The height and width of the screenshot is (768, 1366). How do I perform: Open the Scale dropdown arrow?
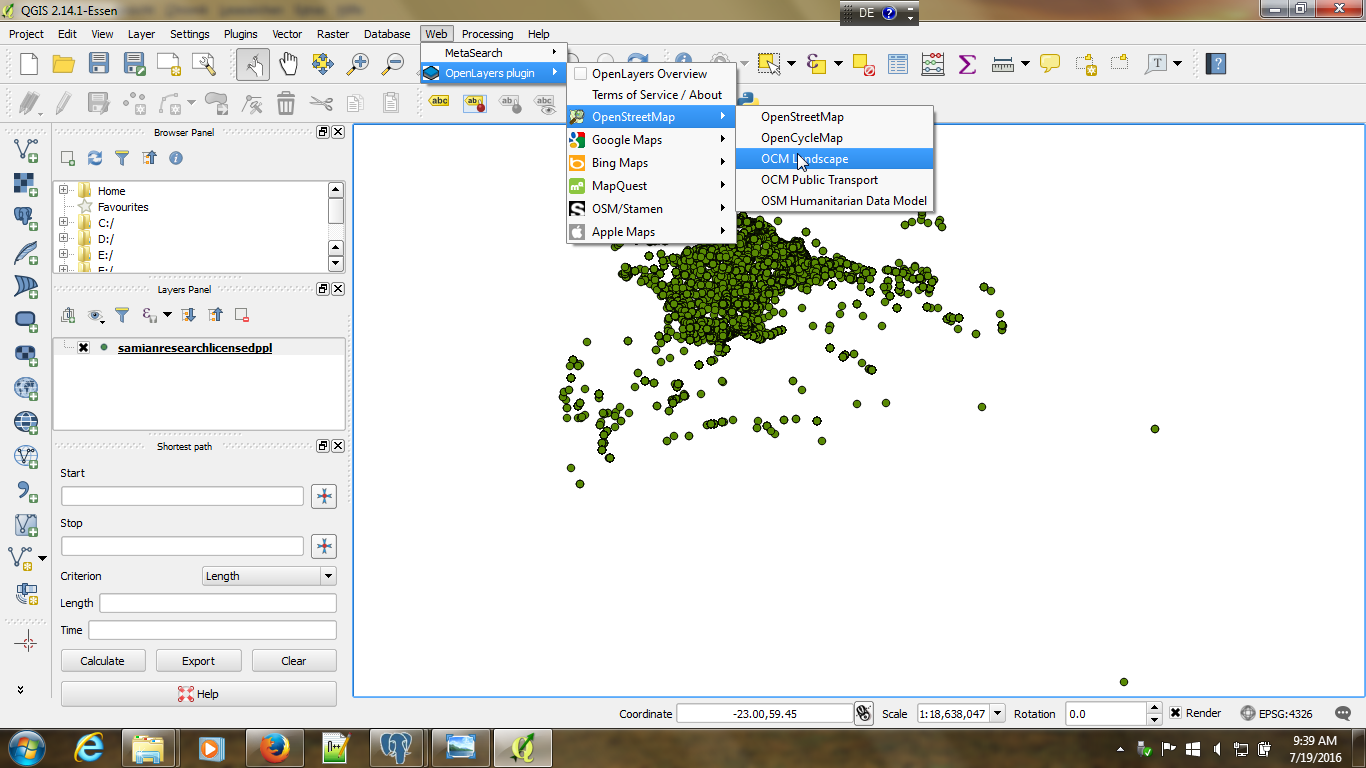point(997,713)
